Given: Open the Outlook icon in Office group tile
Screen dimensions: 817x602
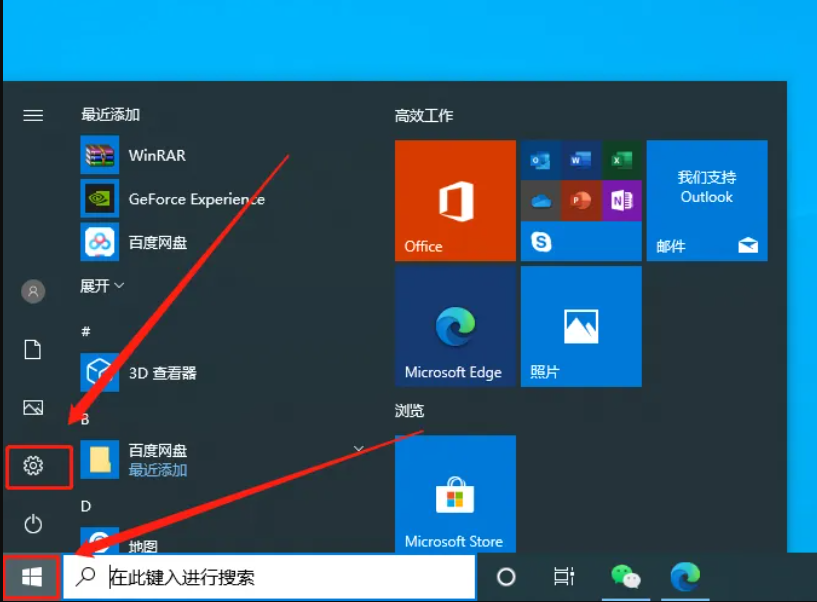Looking at the screenshot, I should [x=540, y=161].
